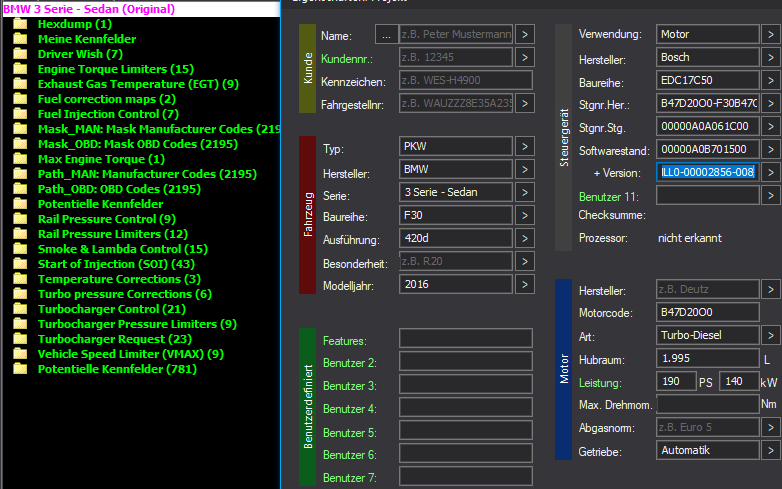This screenshot has height=489, width=782.
Task: Click folder icon of Turbo pressure Corrections
Action: point(20,294)
